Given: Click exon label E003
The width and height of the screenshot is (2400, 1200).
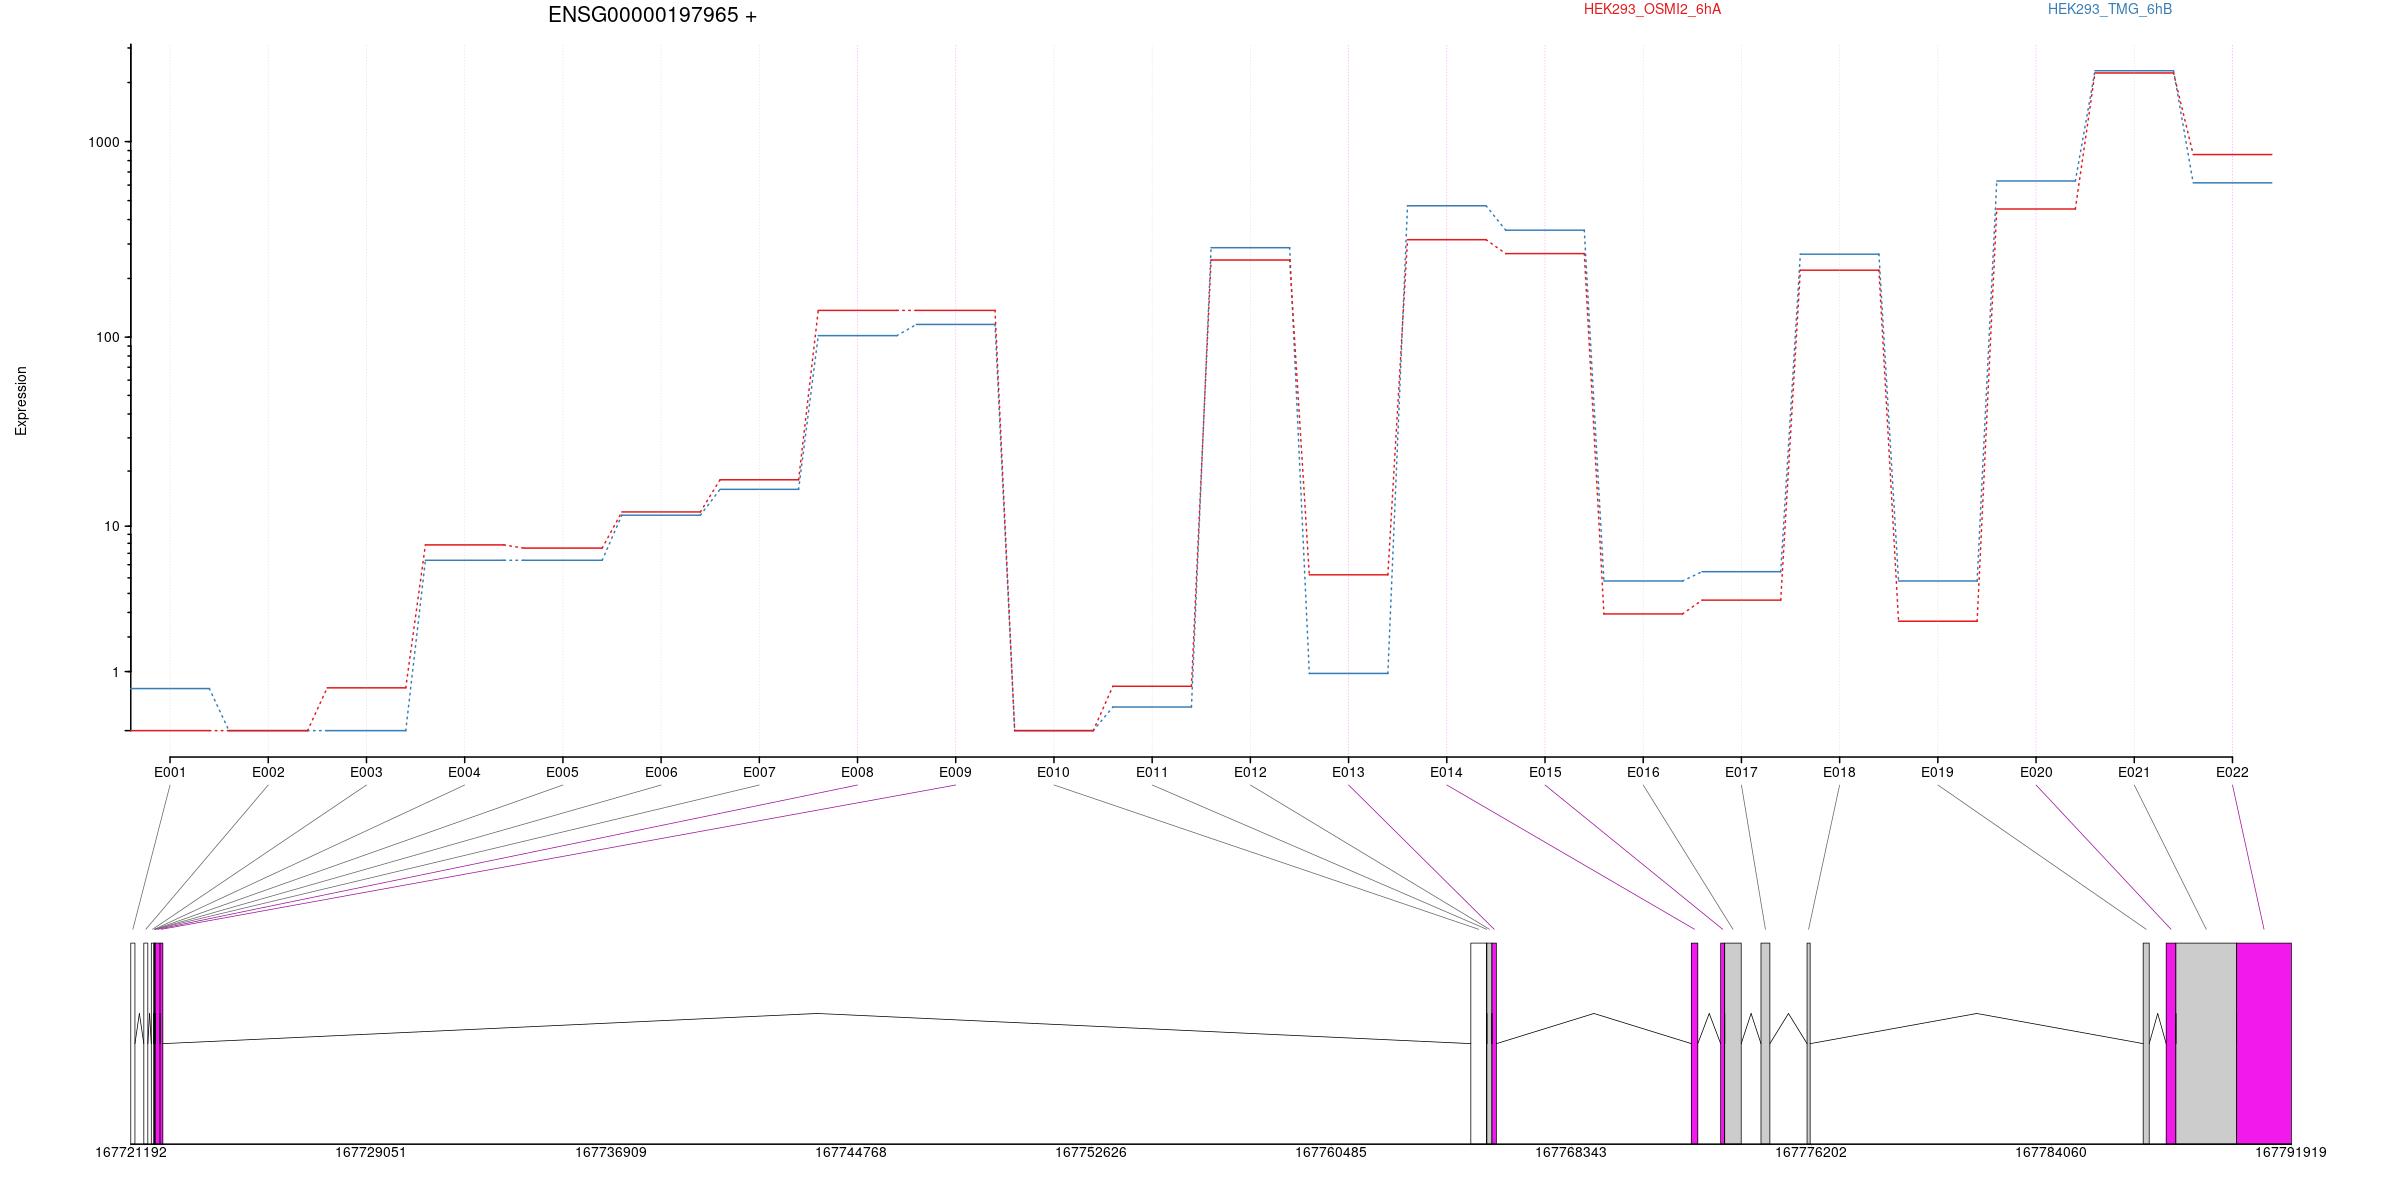Looking at the screenshot, I should pos(366,772).
